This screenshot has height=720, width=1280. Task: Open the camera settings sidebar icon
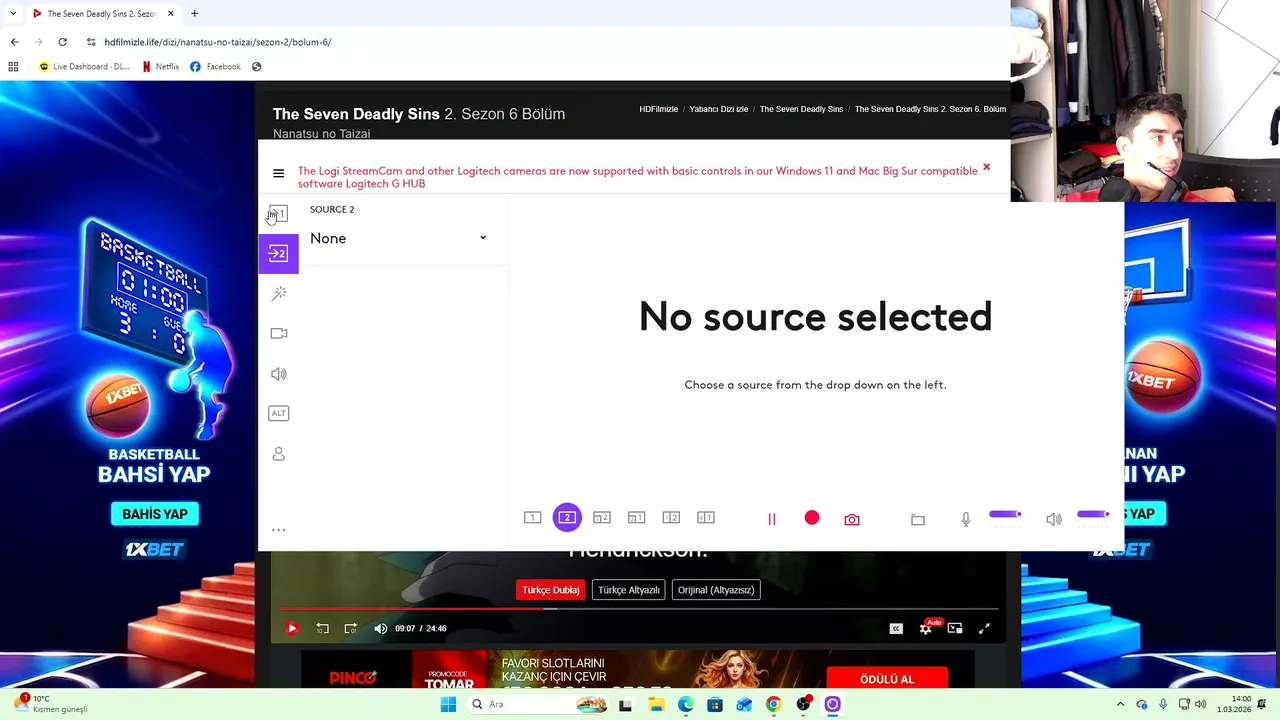(x=279, y=333)
